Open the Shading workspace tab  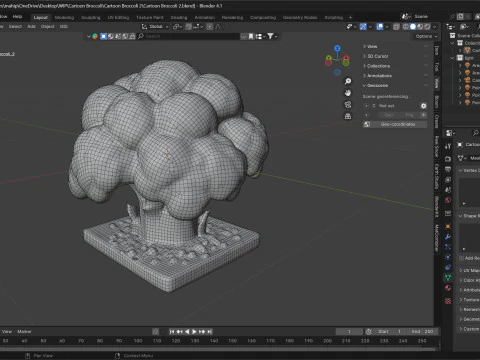pyautogui.click(x=179, y=17)
